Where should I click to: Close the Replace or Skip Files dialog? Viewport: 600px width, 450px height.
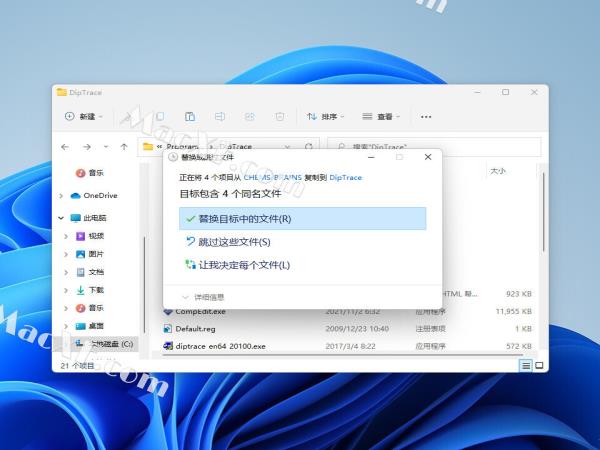click(428, 157)
